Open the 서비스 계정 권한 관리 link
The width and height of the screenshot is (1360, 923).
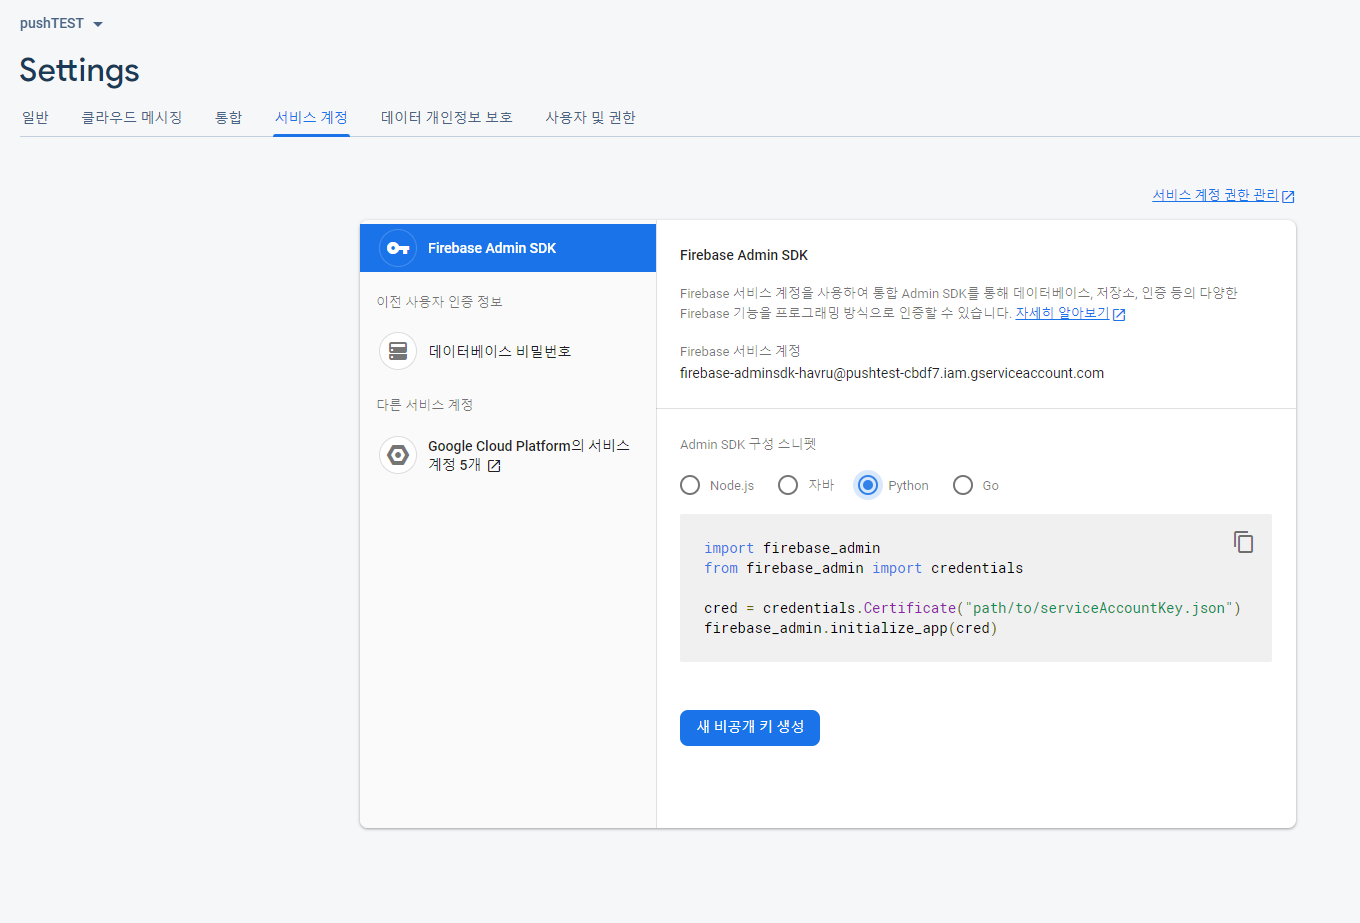1215,195
